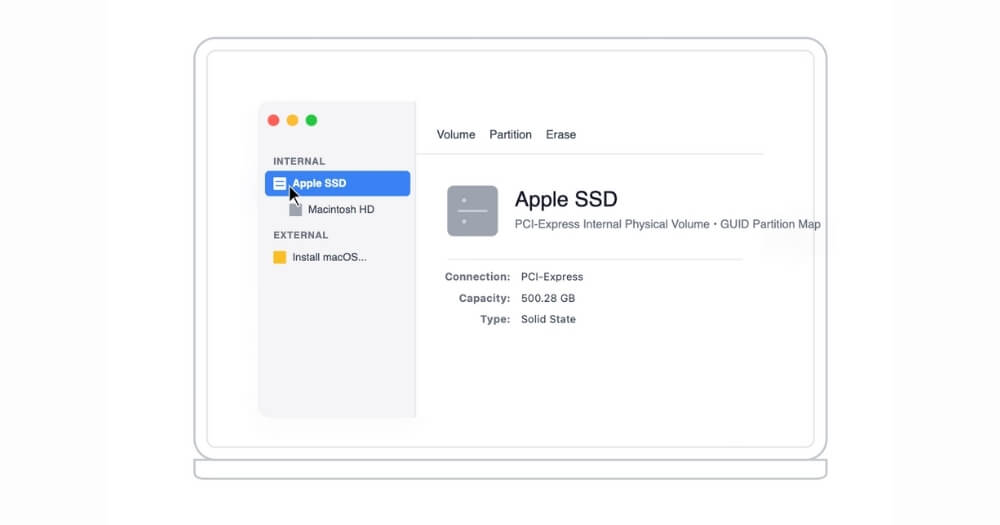Click the PCI-Express connection value

click(x=551, y=277)
